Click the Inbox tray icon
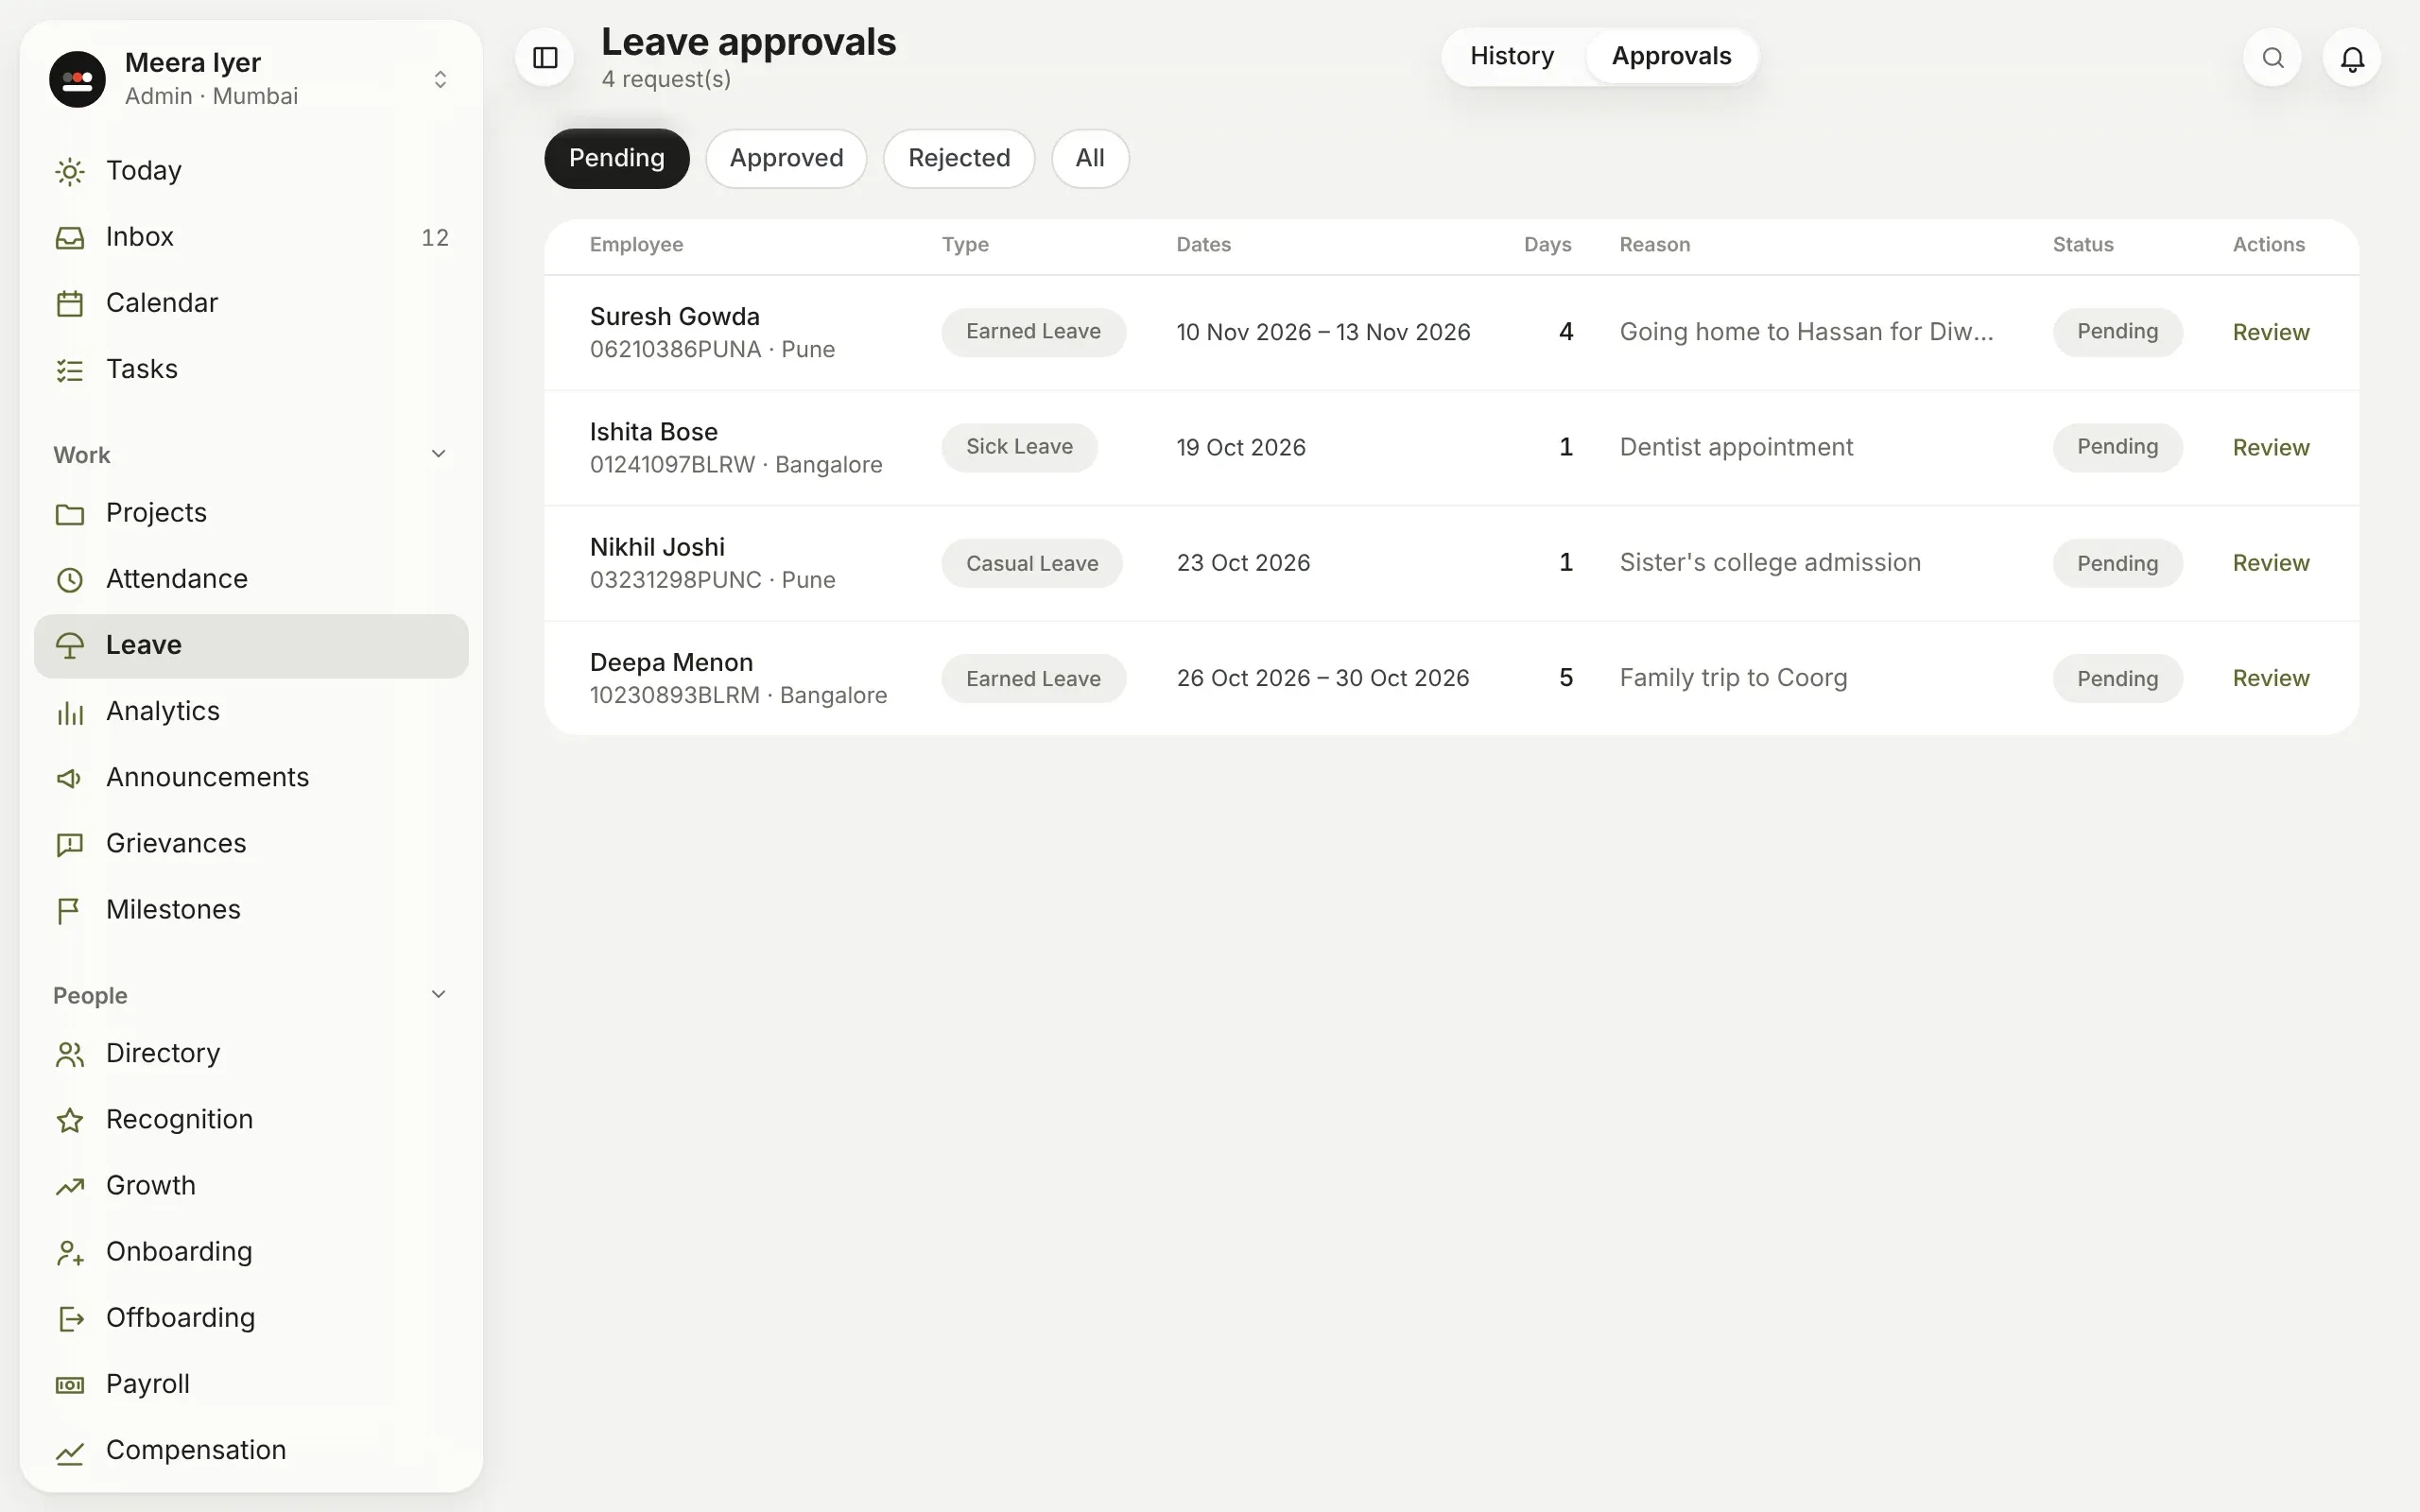Screen dimensions: 2420x1512 pyautogui.click(x=70, y=238)
